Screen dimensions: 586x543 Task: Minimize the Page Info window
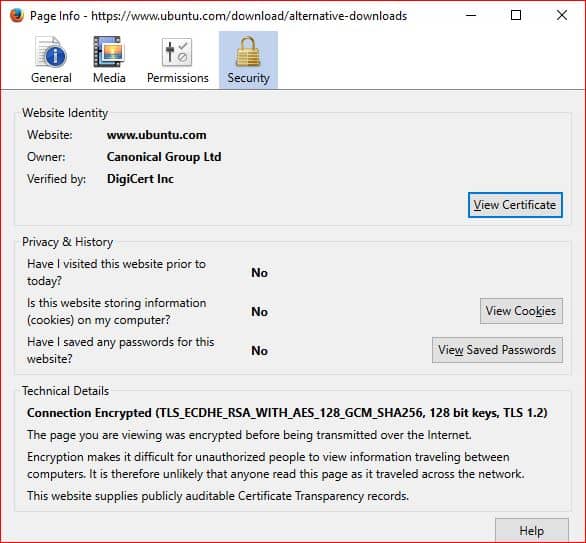tap(471, 15)
